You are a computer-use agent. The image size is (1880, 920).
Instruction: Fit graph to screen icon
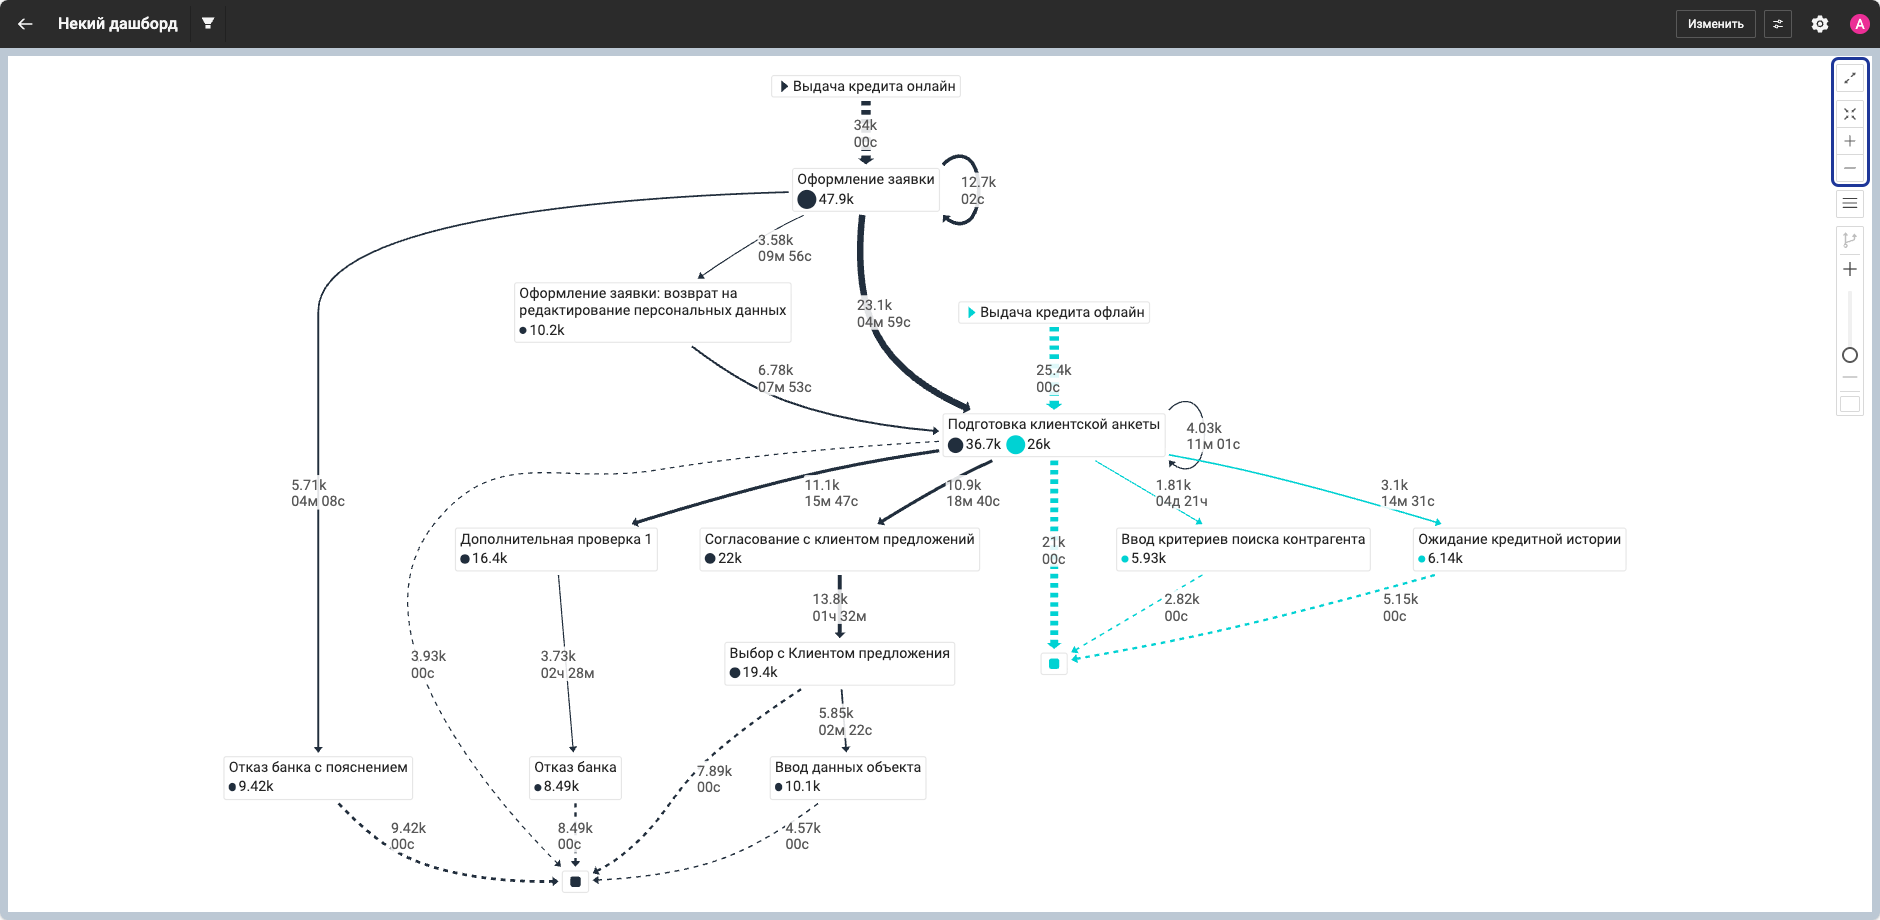click(1850, 114)
